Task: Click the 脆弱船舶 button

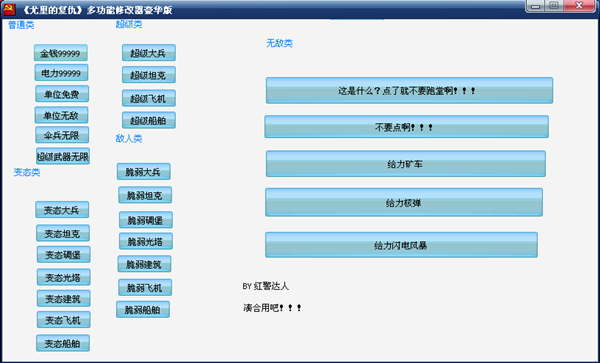Action: 143,309
